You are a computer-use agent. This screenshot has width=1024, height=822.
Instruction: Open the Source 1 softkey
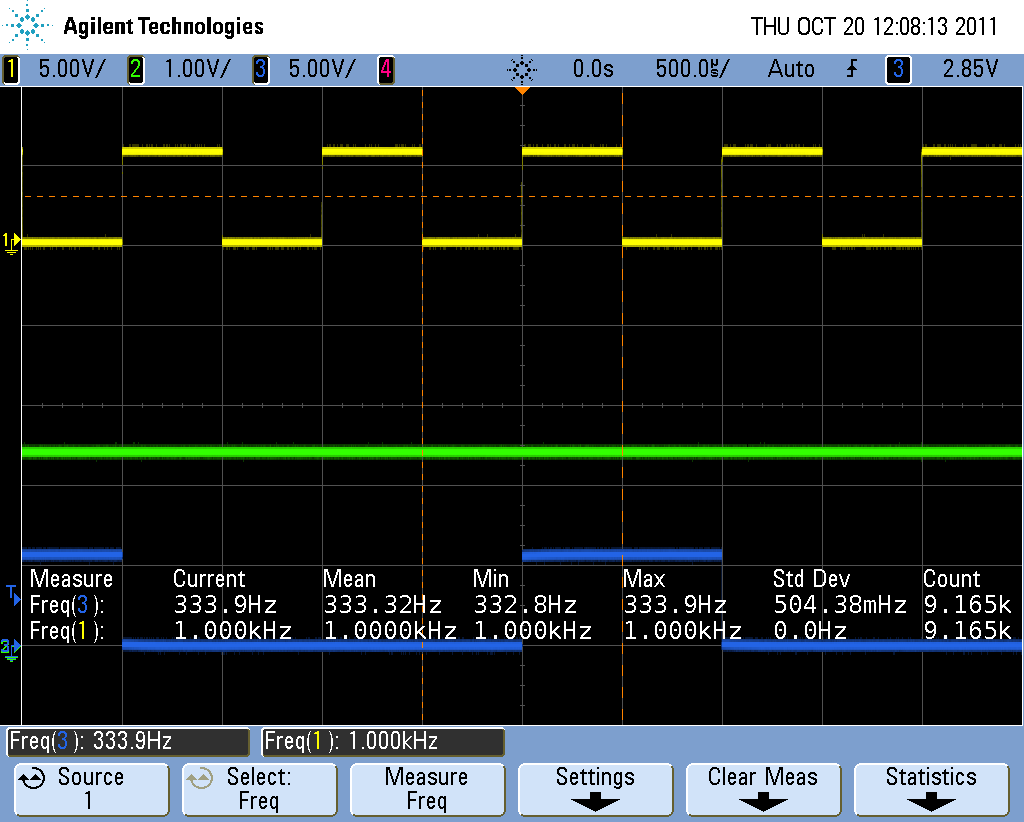[91, 789]
